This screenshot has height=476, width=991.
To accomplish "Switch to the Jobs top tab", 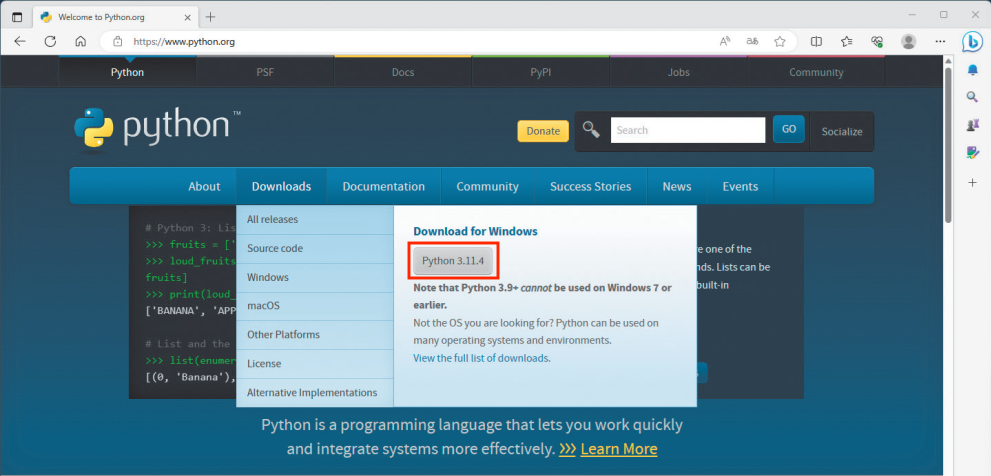I will pos(678,72).
